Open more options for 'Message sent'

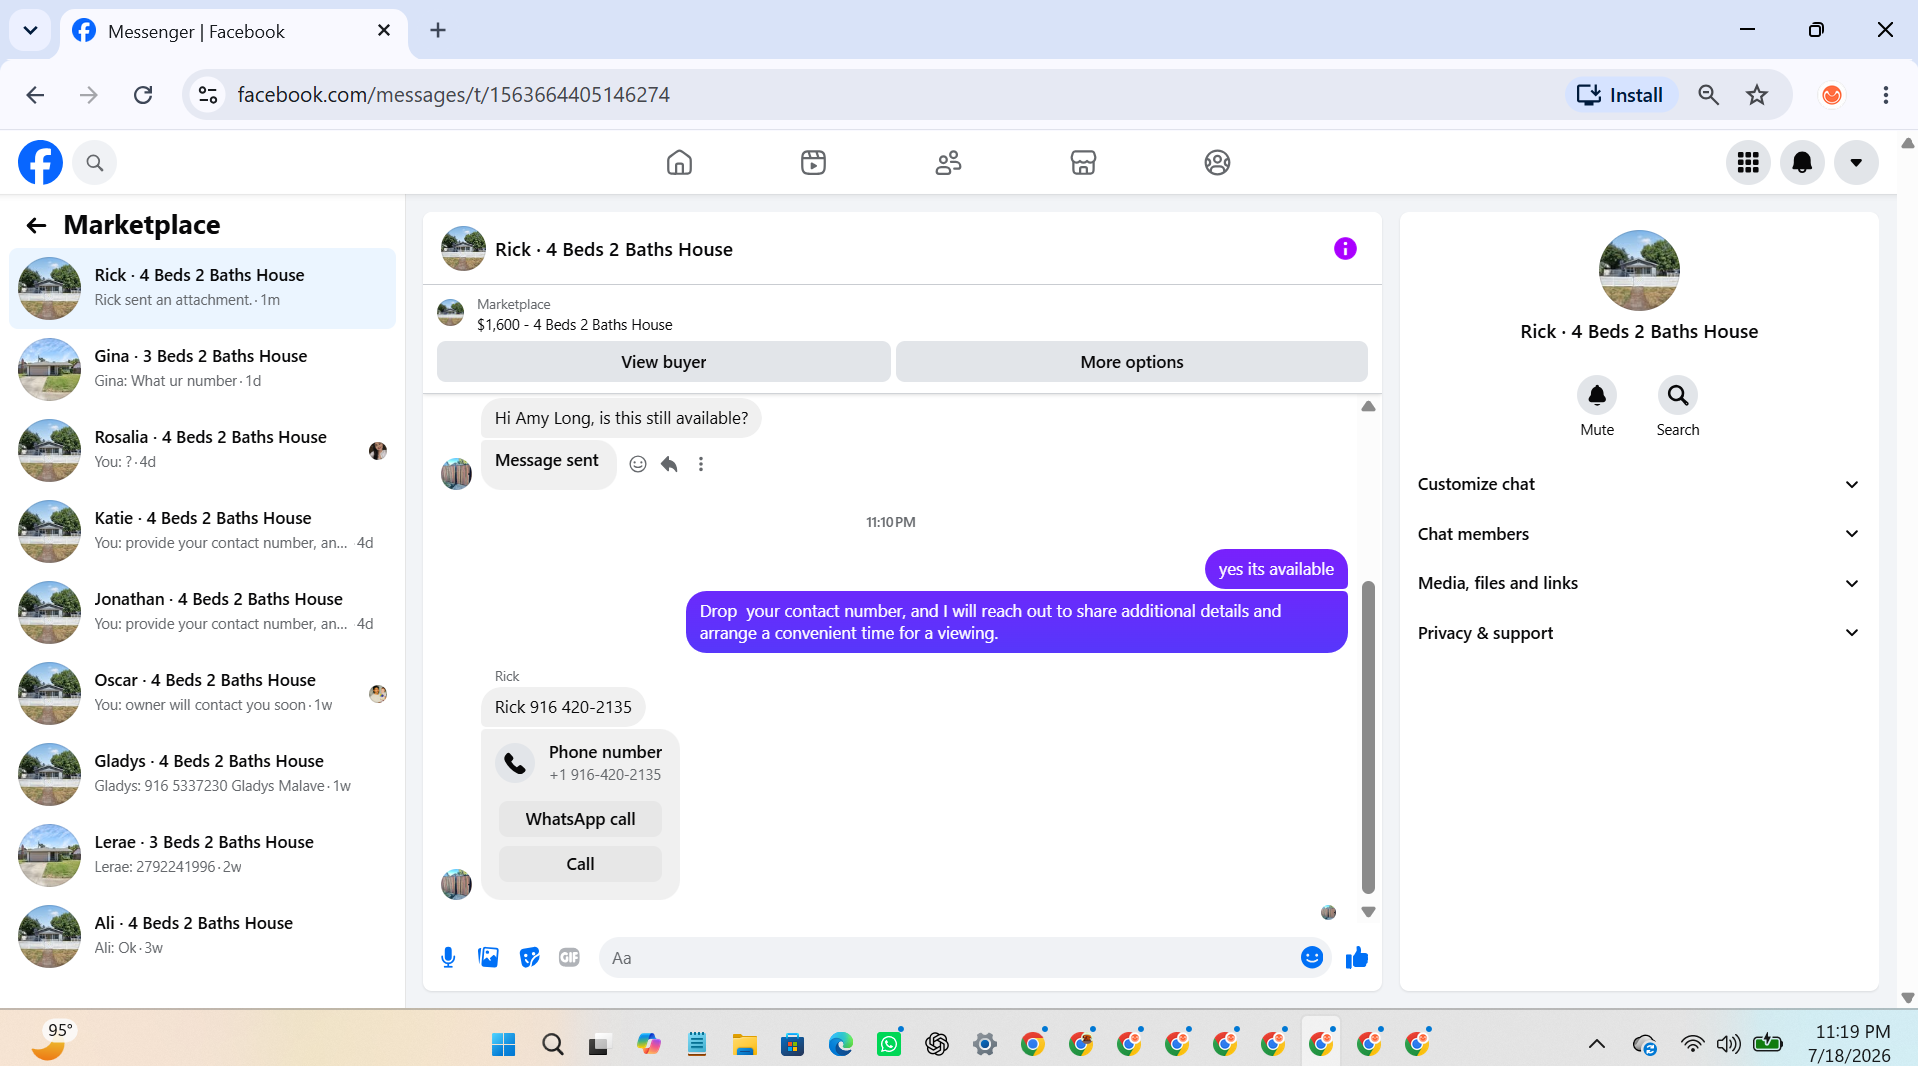click(x=701, y=464)
